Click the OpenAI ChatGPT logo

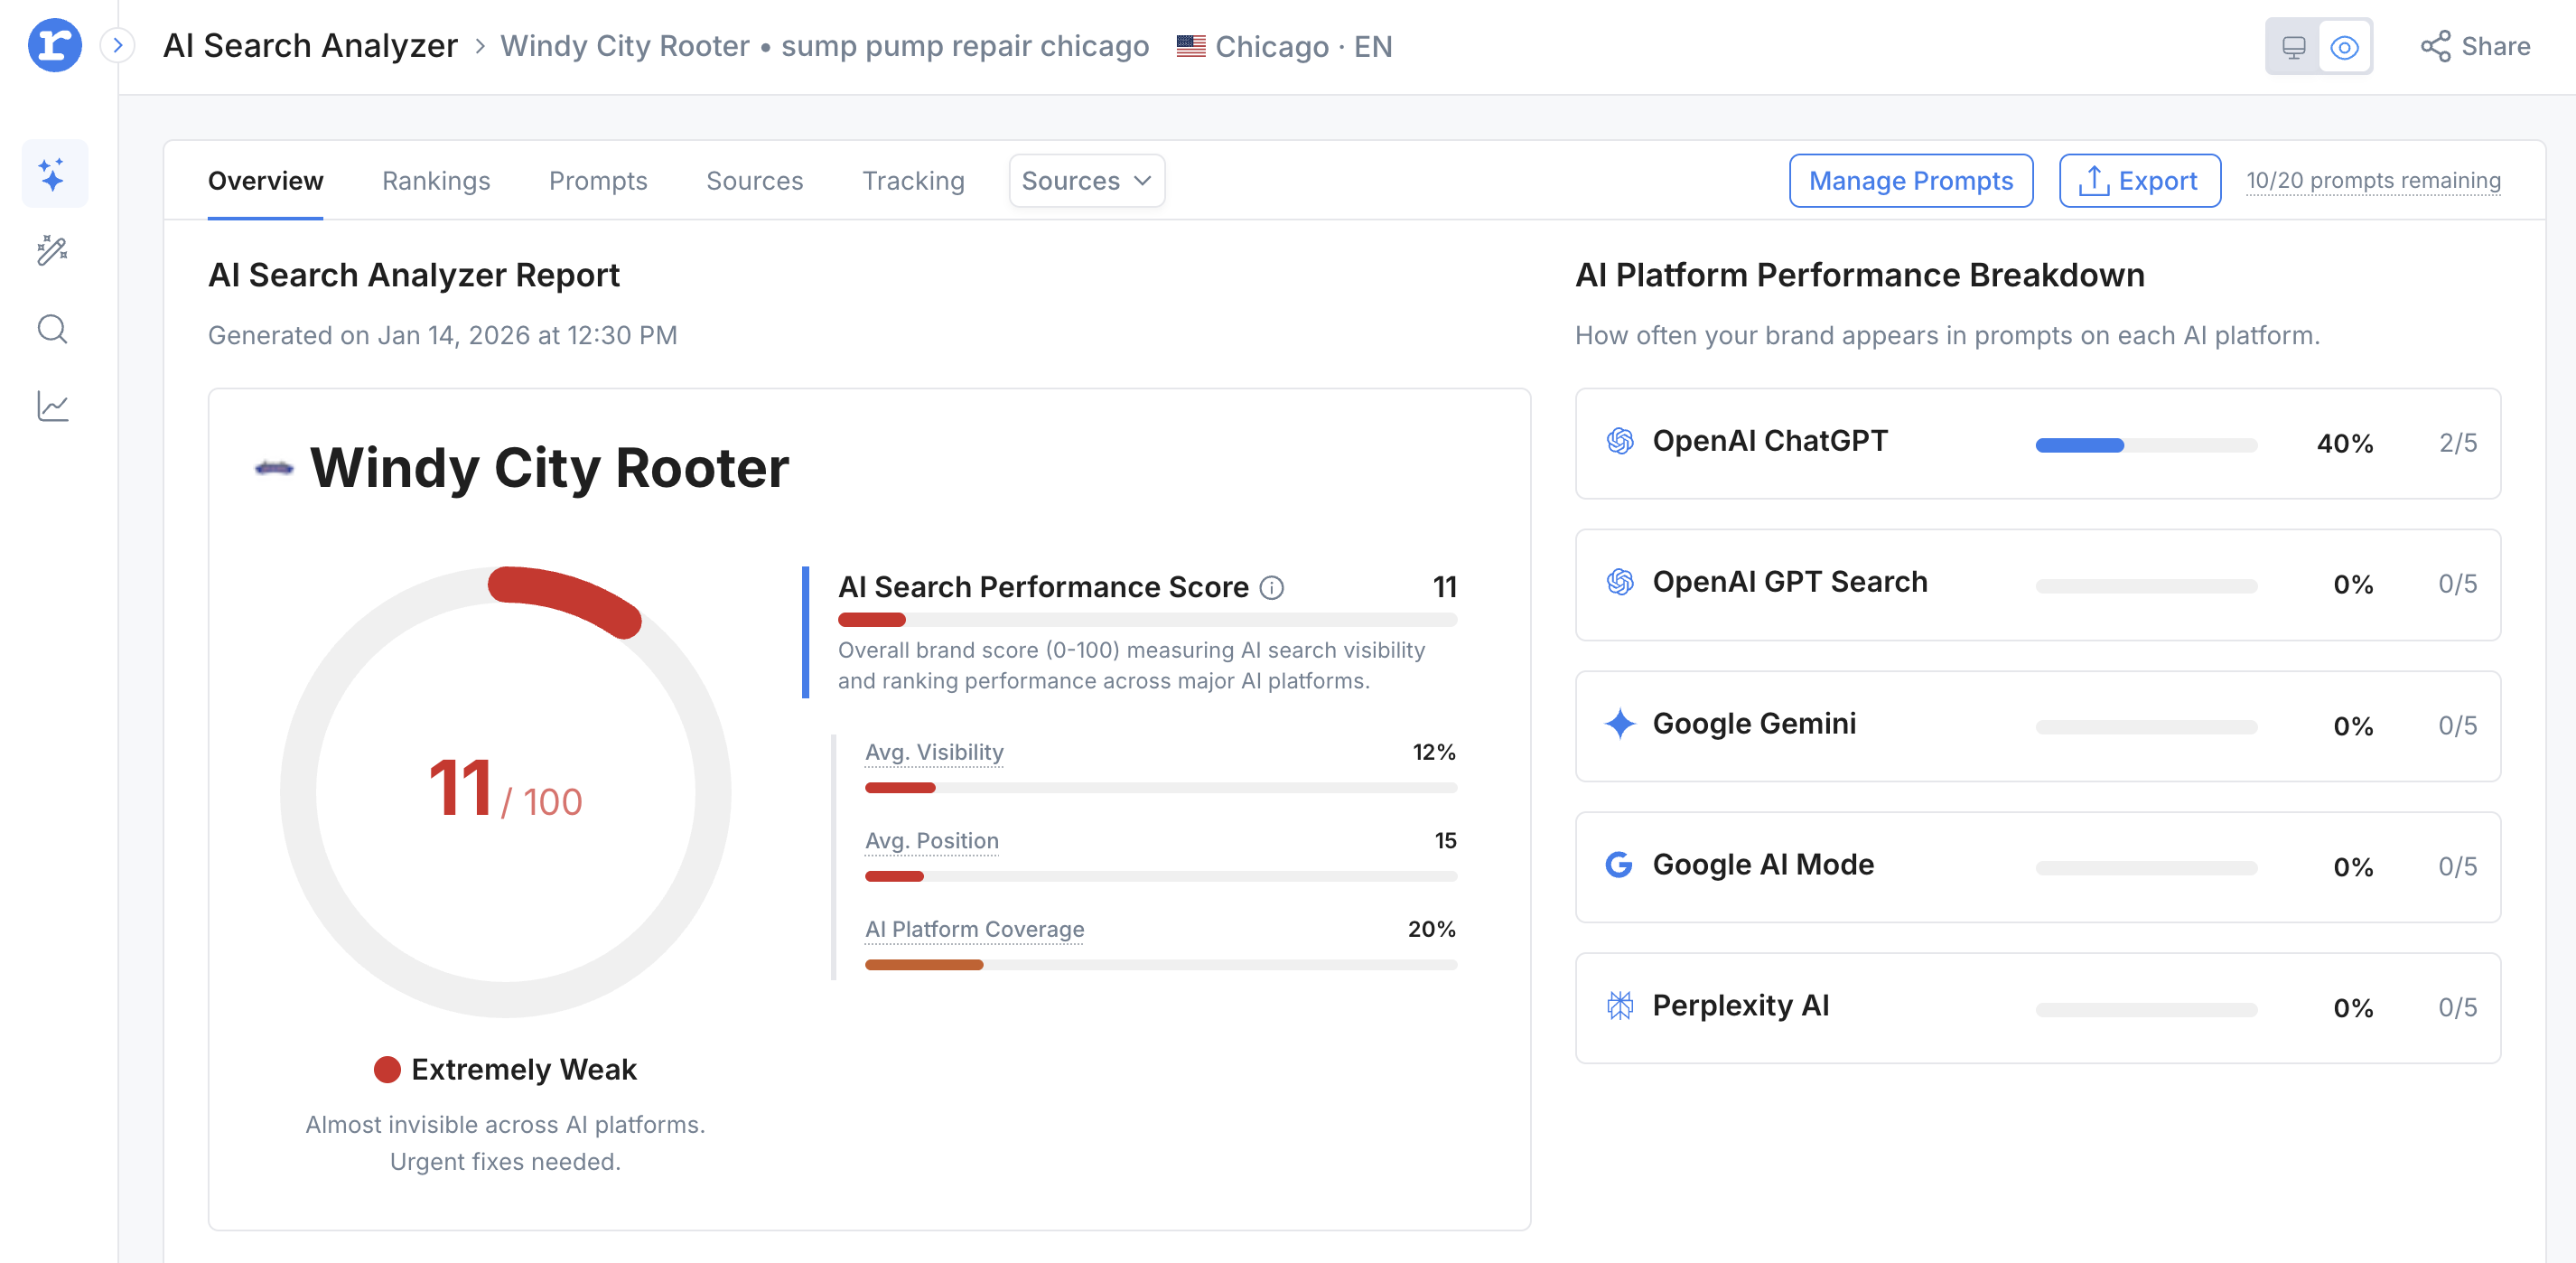click(1621, 440)
